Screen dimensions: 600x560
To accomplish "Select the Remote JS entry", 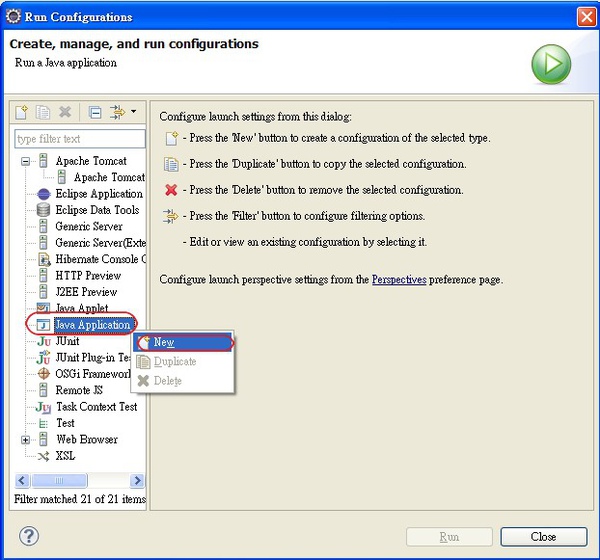I will (79, 390).
